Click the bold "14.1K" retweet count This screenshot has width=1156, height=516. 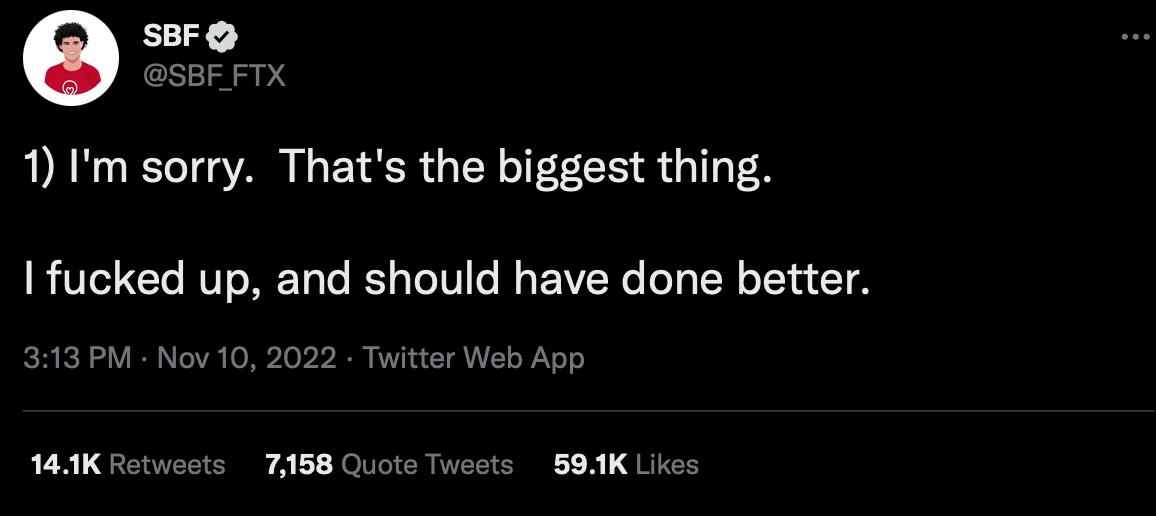[66, 464]
